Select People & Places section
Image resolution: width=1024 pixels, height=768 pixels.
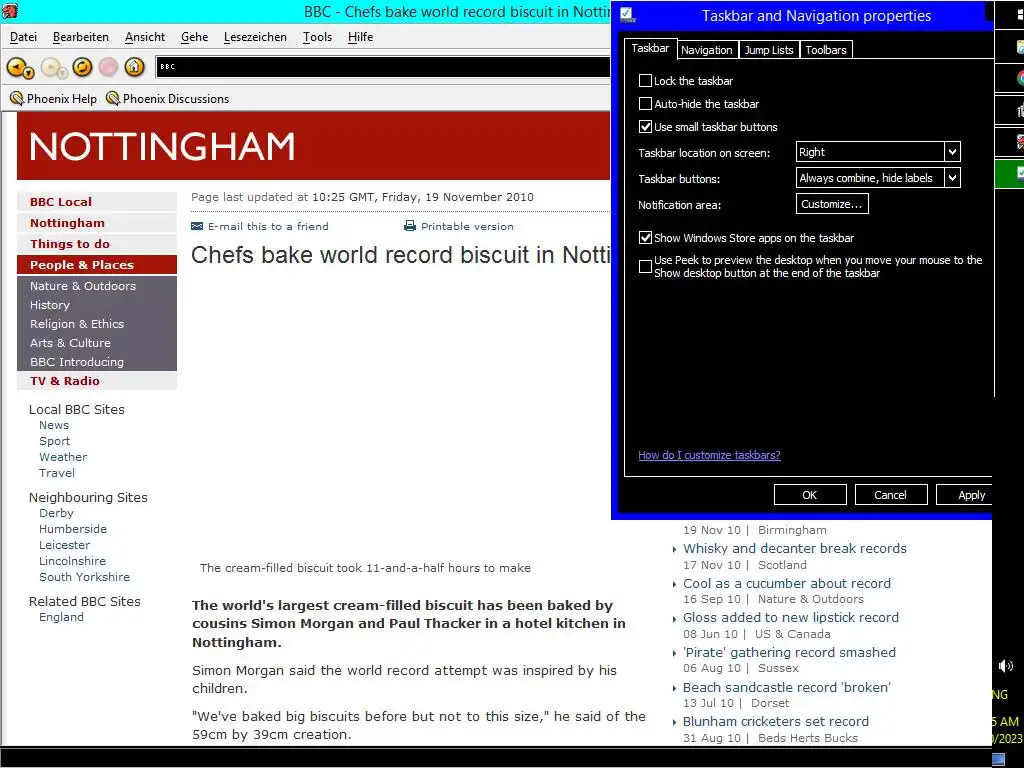(97, 264)
